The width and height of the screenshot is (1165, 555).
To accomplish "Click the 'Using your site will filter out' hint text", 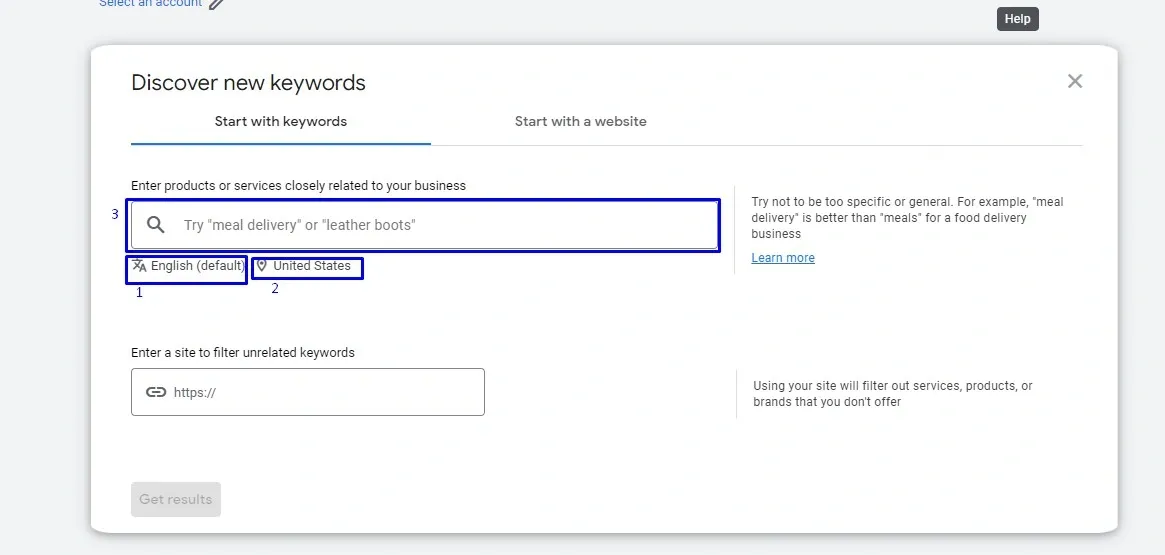I will (x=893, y=394).
